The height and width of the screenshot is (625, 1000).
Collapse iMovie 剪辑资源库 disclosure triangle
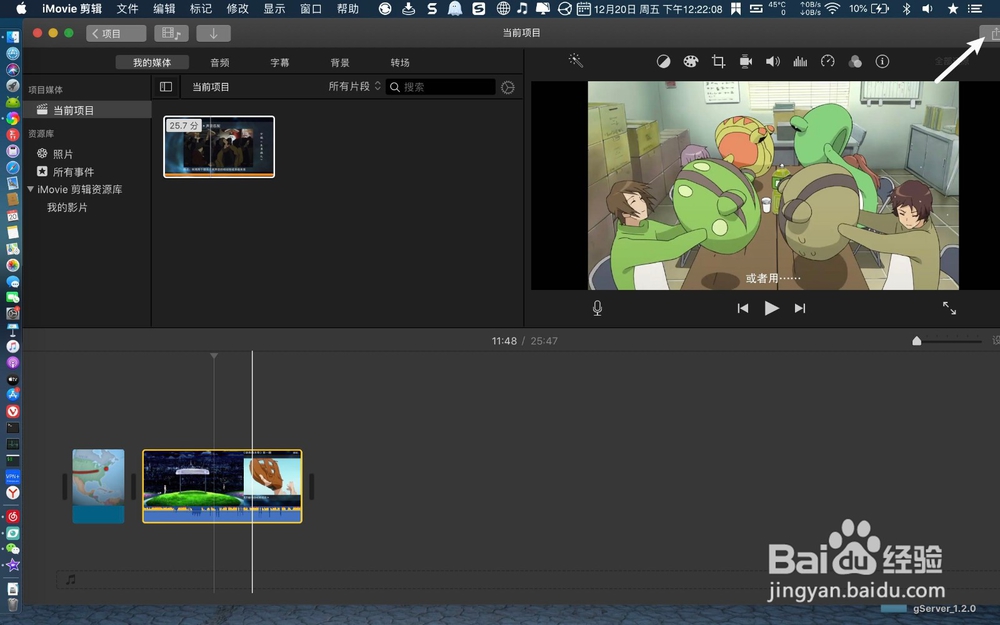point(30,189)
